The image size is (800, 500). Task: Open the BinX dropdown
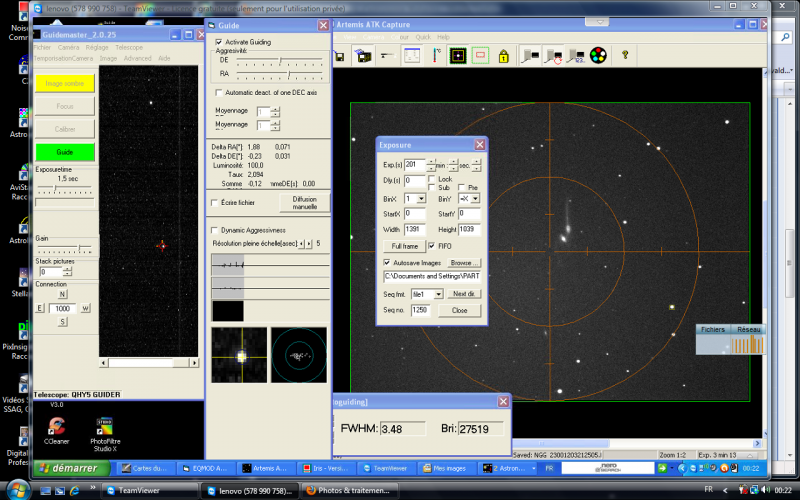422,199
